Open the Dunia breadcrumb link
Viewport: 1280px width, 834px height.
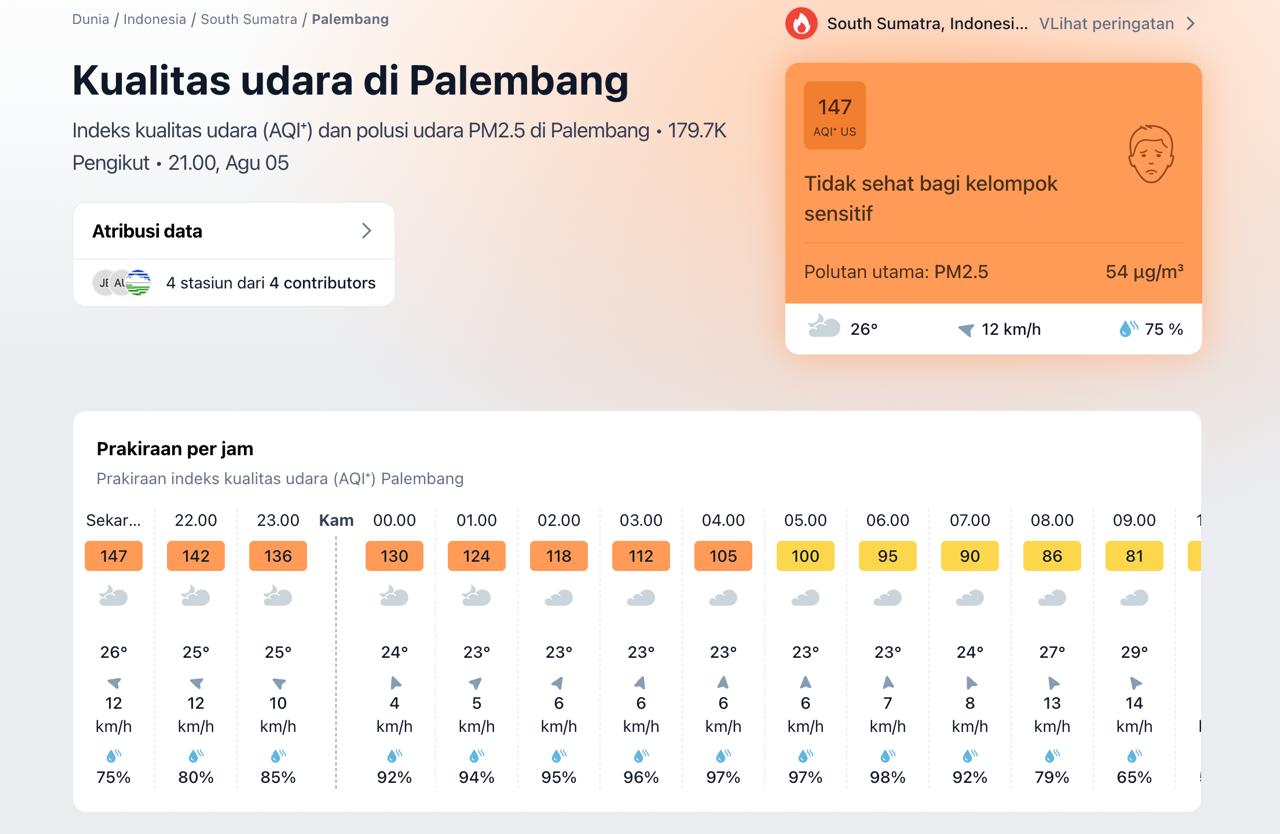(91, 19)
